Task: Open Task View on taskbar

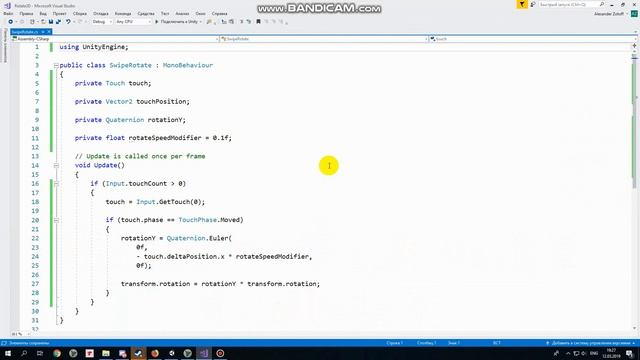Action: click(x=40, y=353)
